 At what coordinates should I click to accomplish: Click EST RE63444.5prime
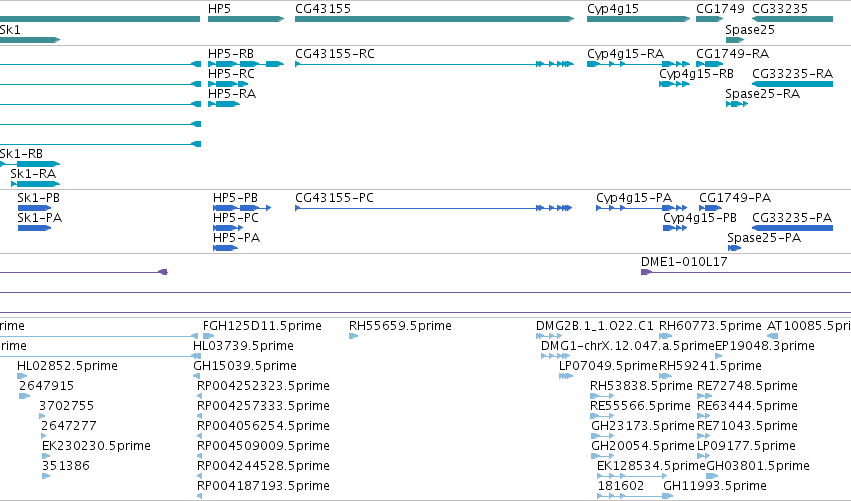(704, 416)
